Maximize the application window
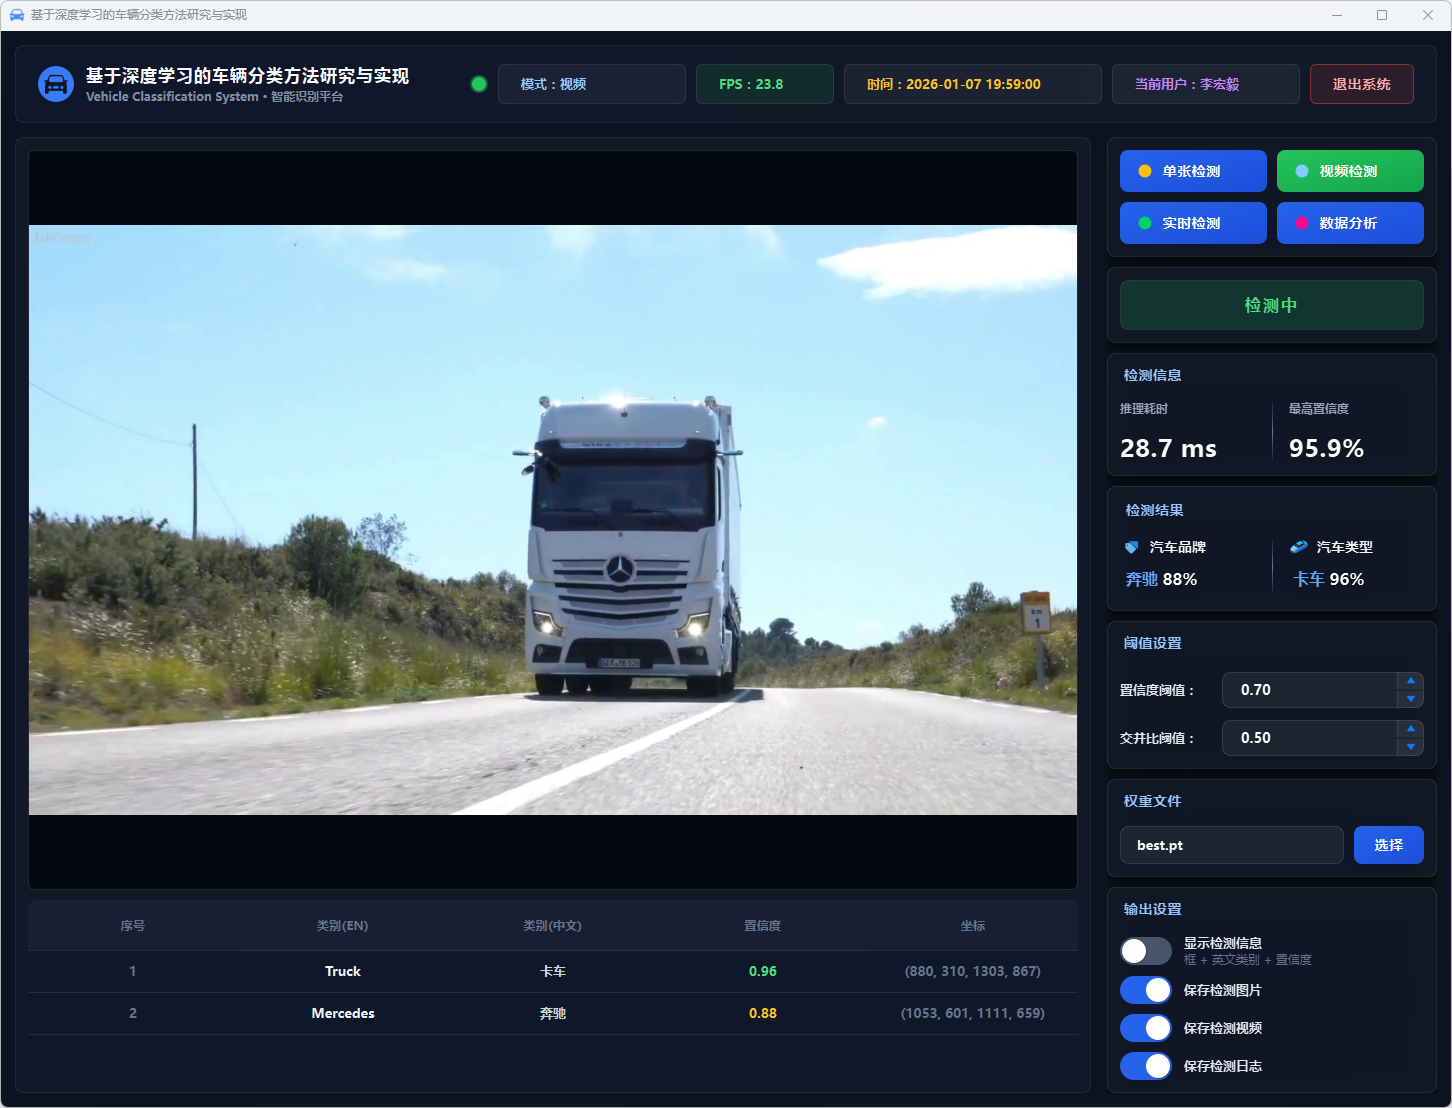The height and width of the screenshot is (1108, 1452). point(1382,15)
